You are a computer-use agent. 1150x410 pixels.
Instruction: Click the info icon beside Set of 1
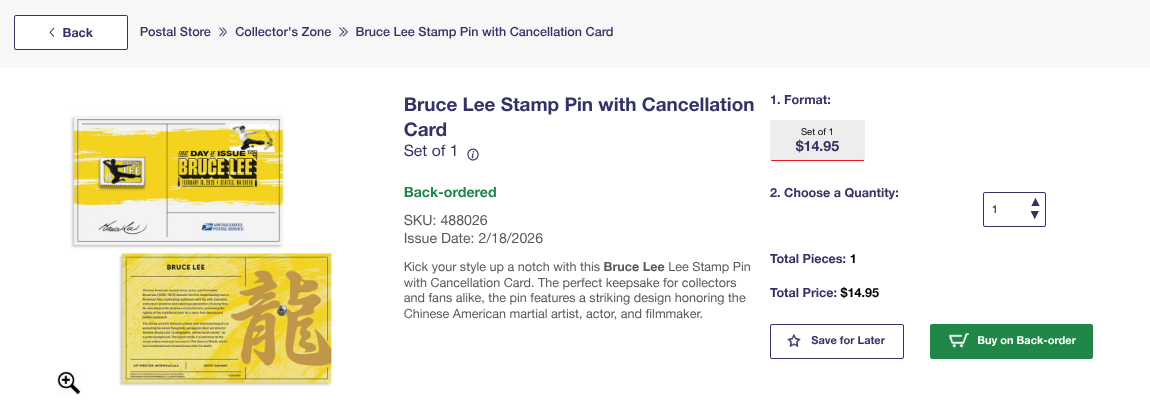point(473,154)
